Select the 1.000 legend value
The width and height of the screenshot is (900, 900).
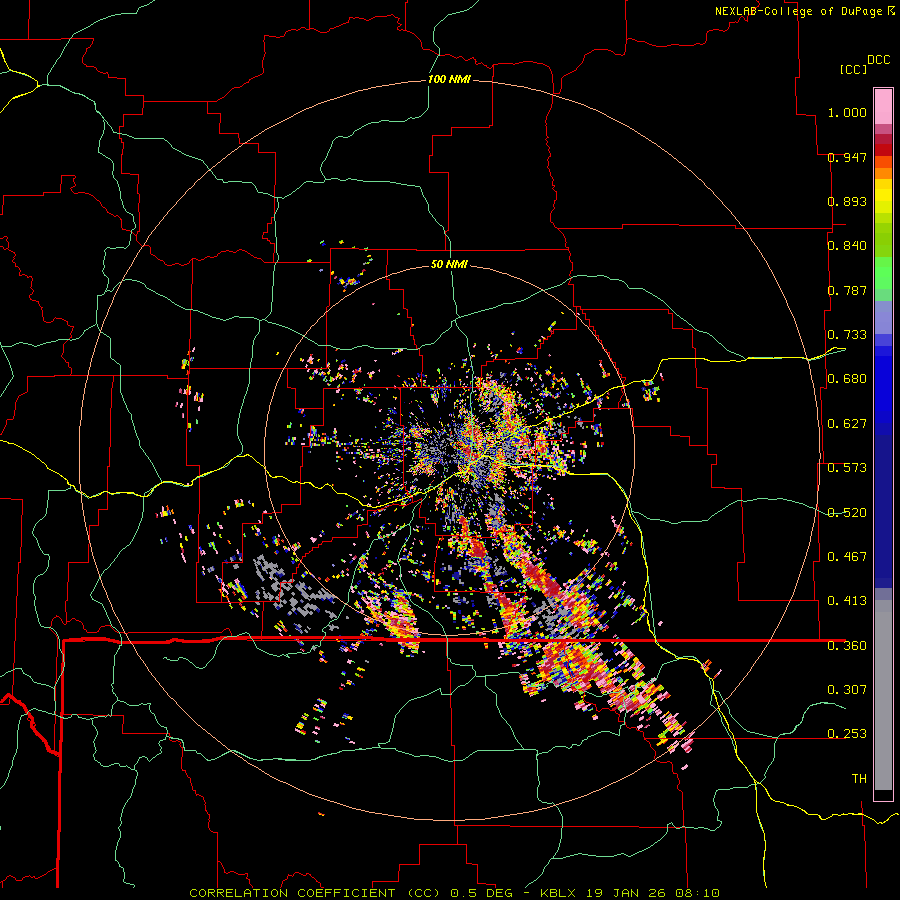[847, 112]
